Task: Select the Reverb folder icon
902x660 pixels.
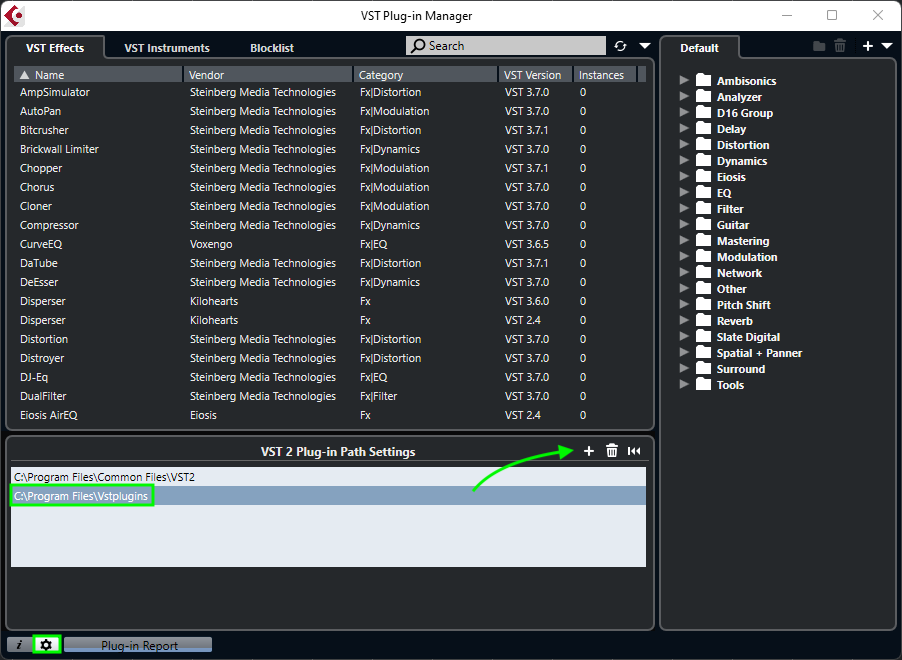Action: click(704, 321)
